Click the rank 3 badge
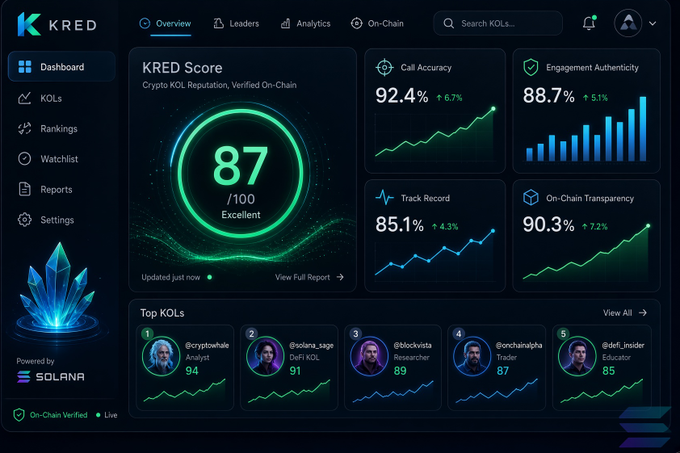The image size is (680, 453). 356,333
